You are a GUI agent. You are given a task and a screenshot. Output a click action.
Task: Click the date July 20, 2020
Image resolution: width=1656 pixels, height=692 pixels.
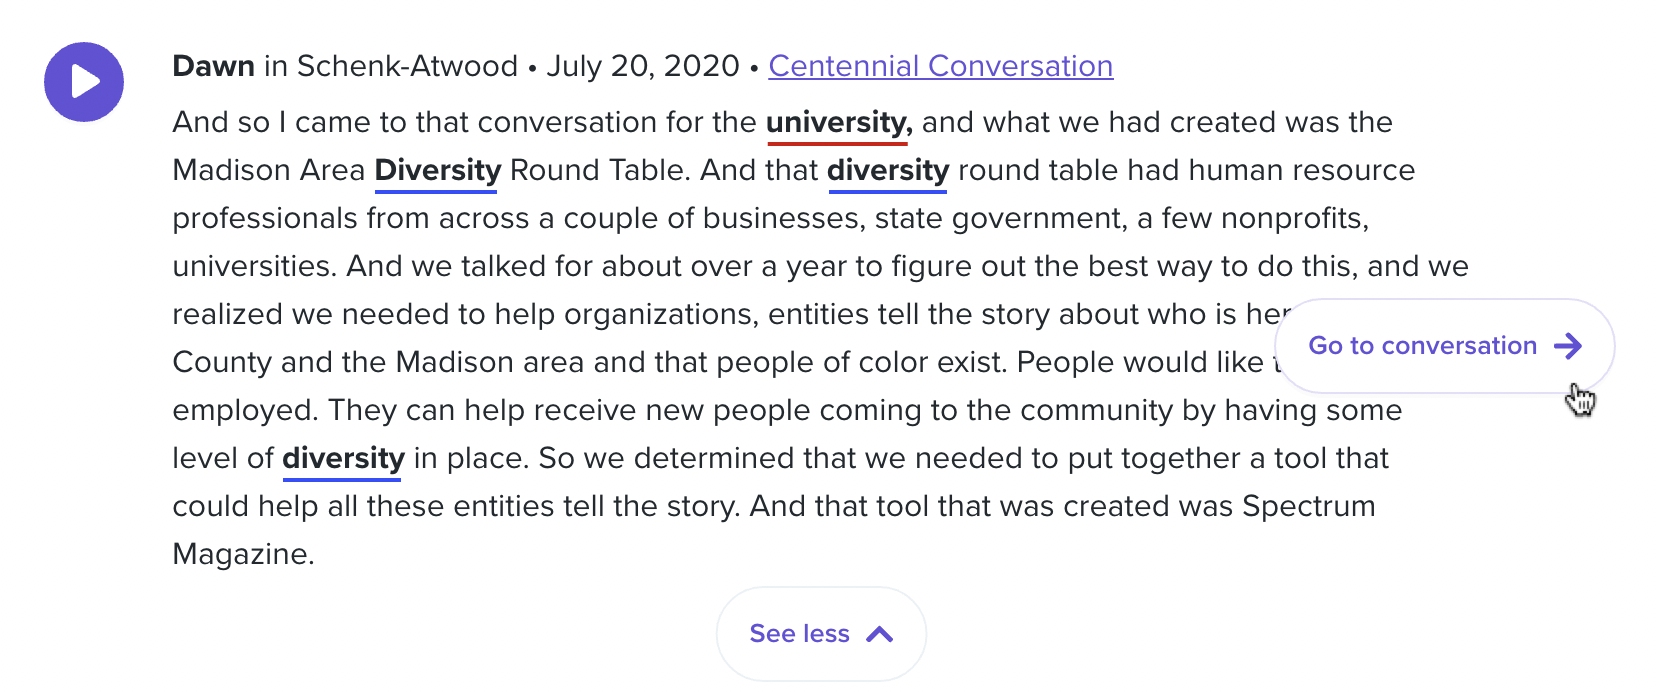[642, 66]
